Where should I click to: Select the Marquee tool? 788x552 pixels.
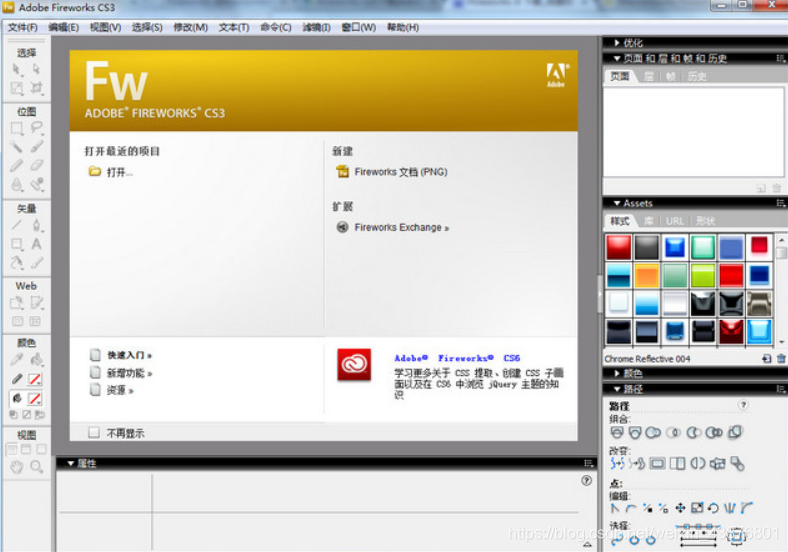coord(17,128)
